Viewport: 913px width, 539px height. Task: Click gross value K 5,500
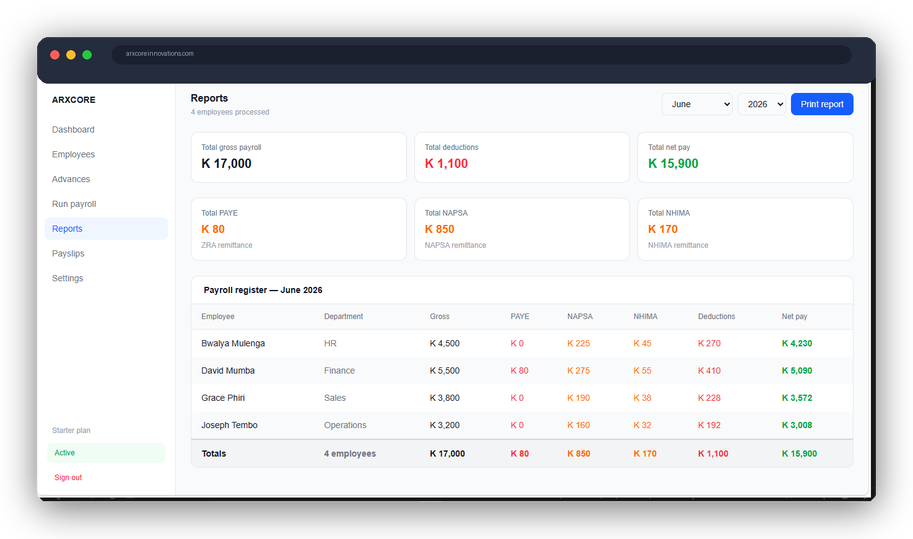[445, 371]
